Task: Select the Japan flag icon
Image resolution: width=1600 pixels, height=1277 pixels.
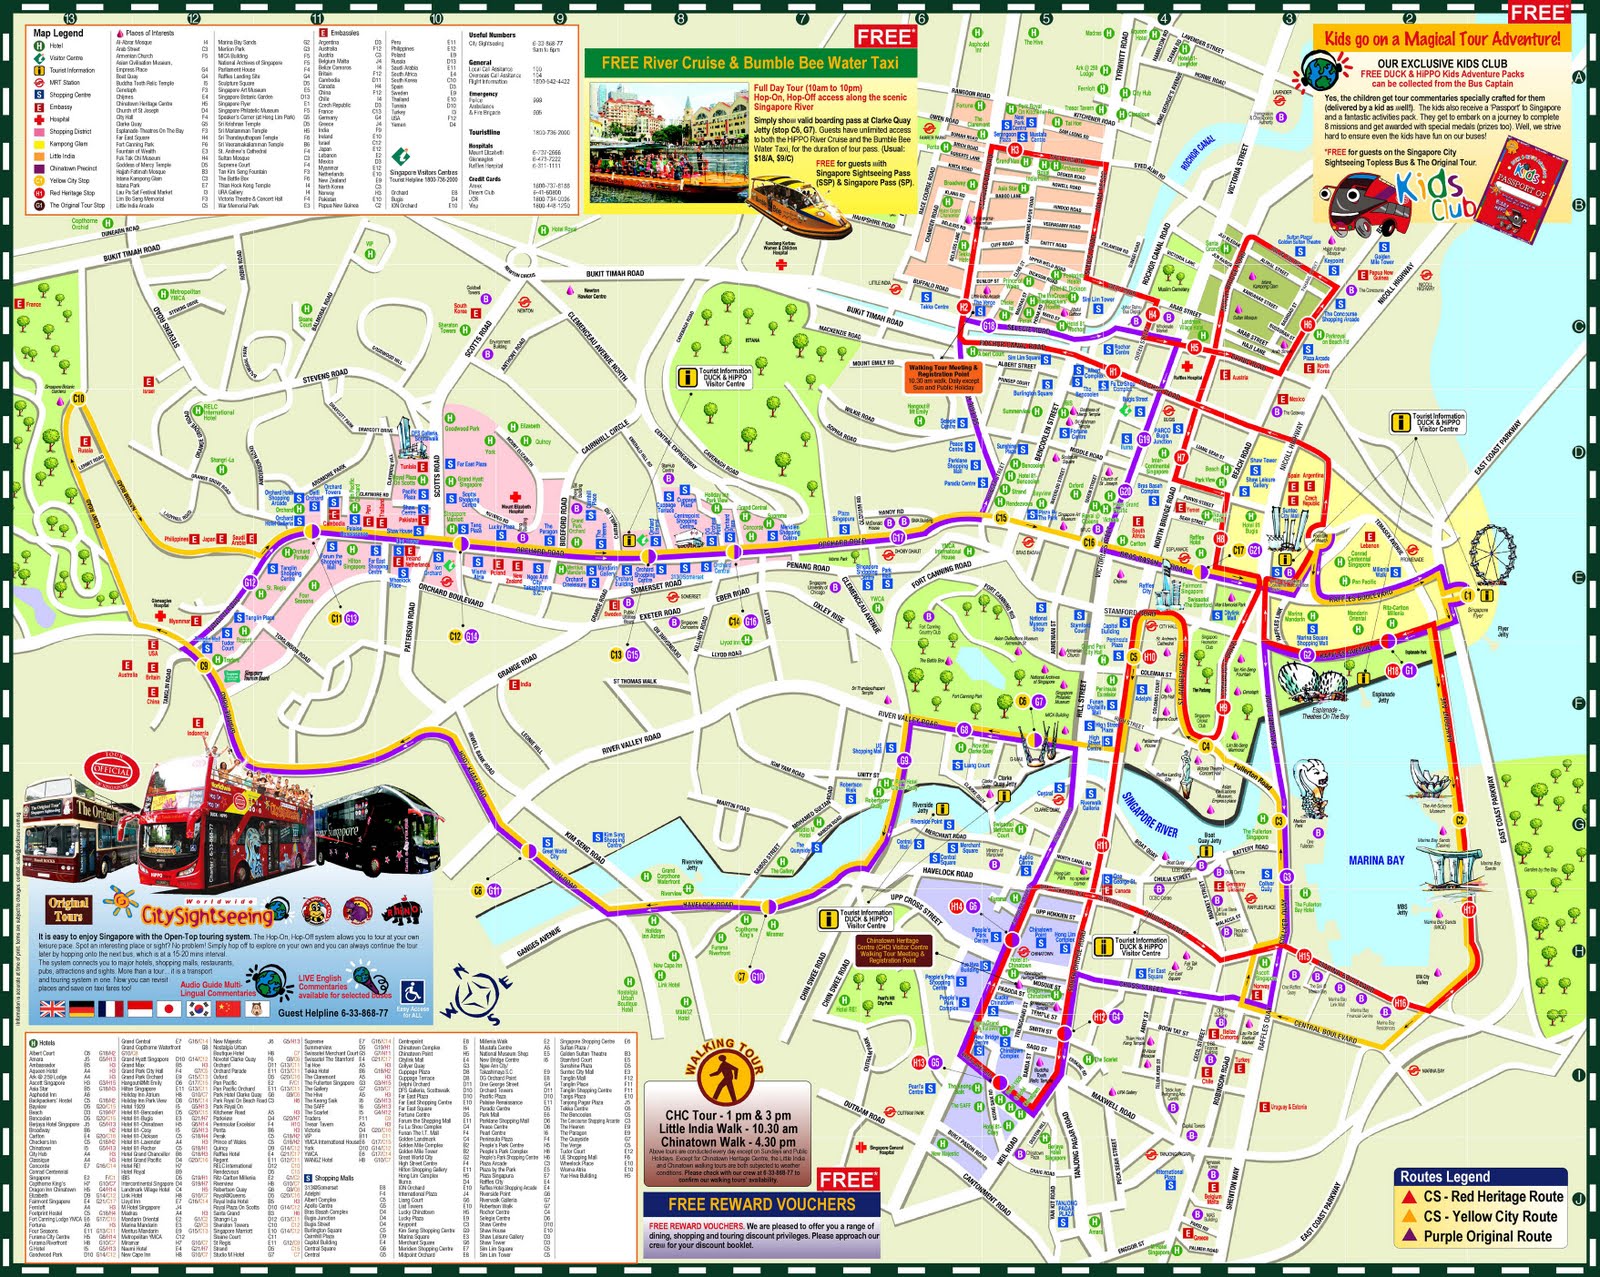Action: pos(169,1009)
